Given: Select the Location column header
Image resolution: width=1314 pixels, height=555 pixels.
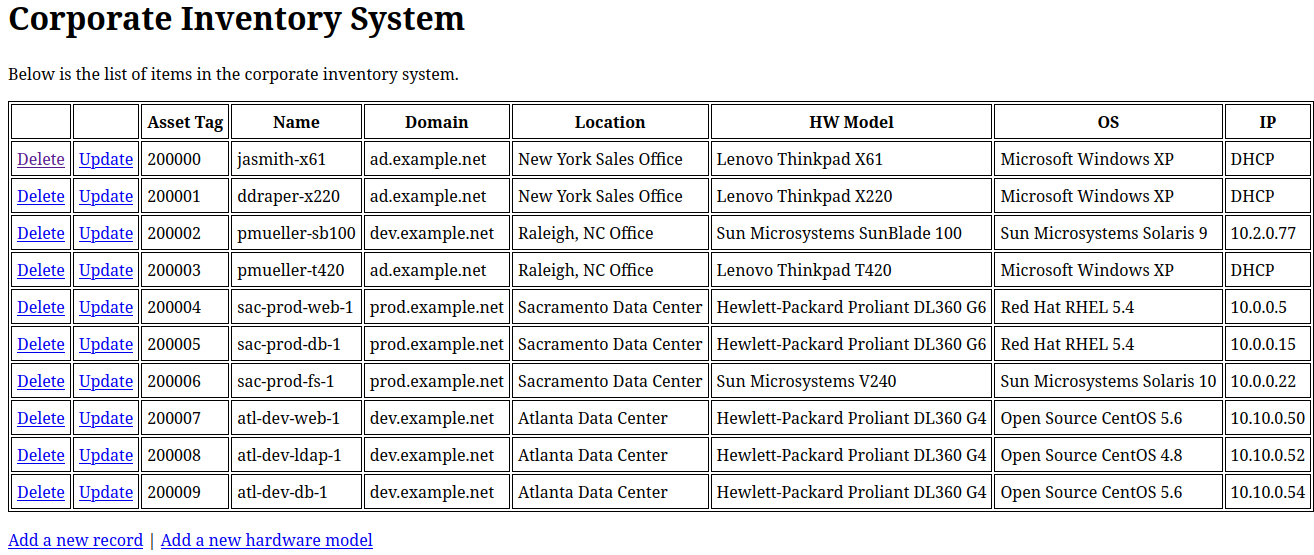Looking at the screenshot, I should click(x=610, y=122).
